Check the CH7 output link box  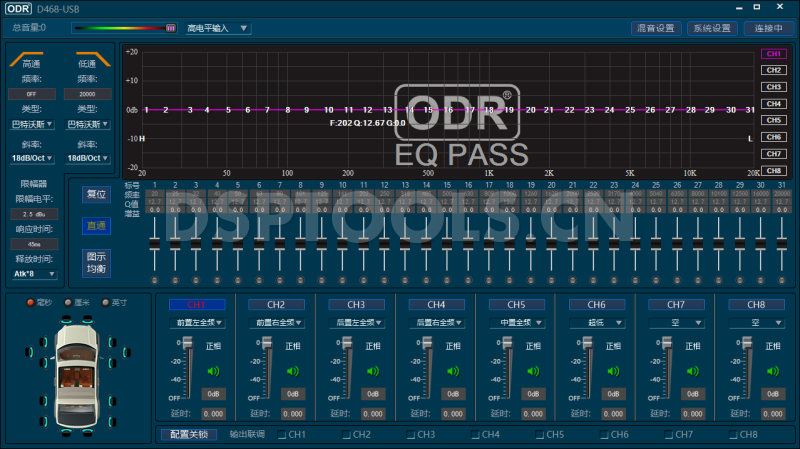tap(669, 435)
